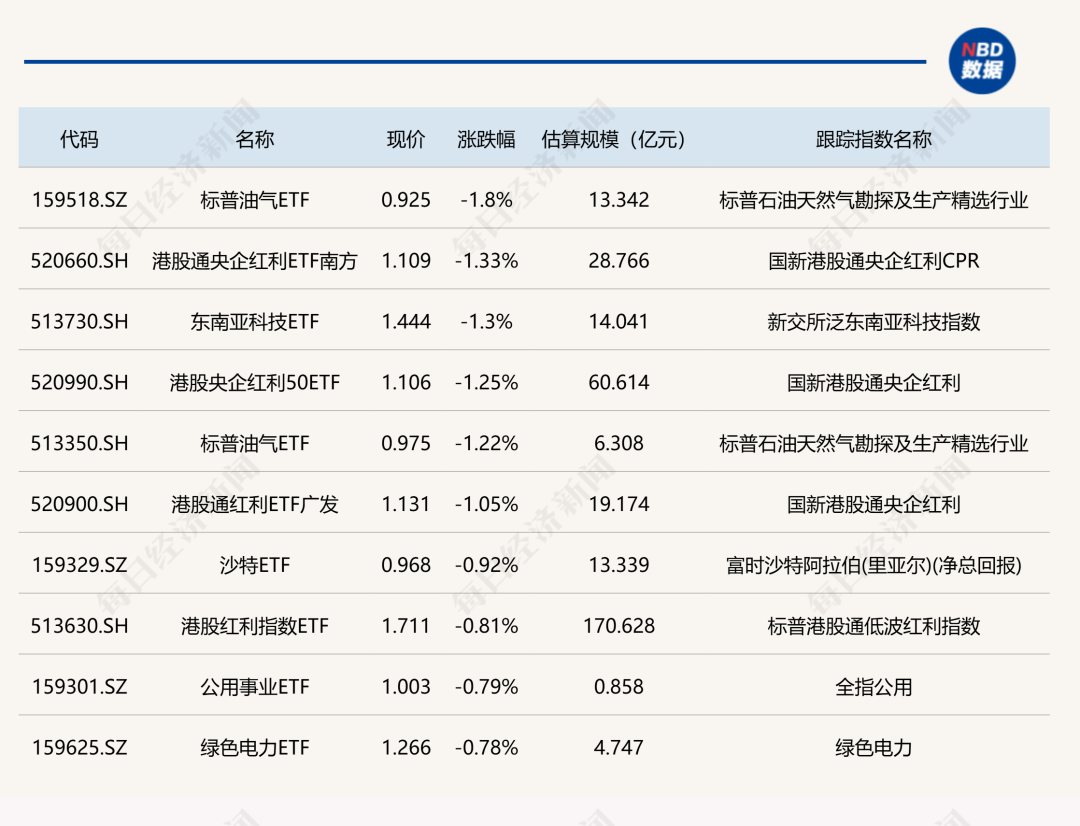1080x826 pixels.
Task: Select the 代码 column header
Action: pos(80,140)
